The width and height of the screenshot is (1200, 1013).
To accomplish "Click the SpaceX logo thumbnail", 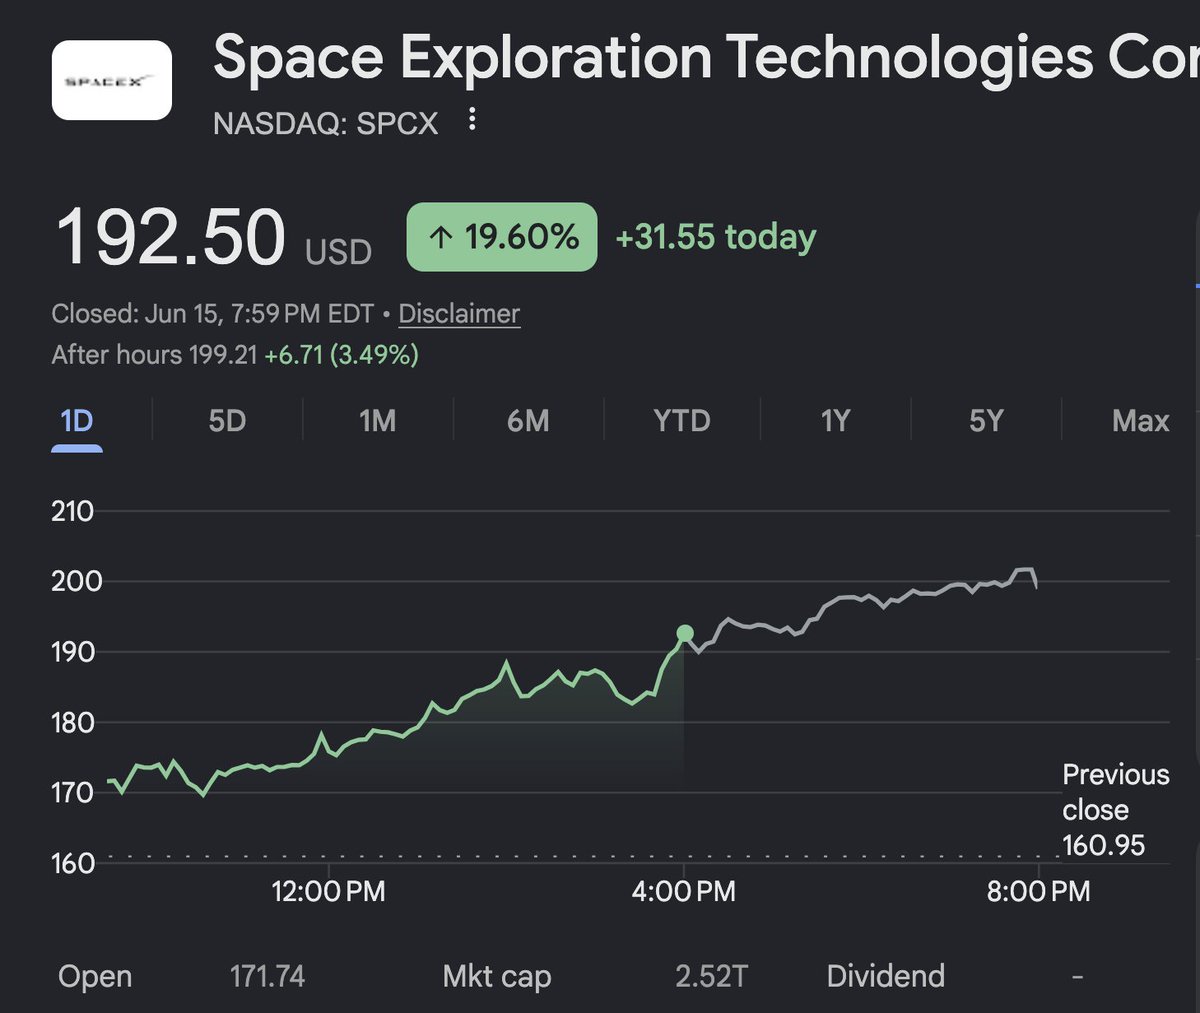I will 112,80.
